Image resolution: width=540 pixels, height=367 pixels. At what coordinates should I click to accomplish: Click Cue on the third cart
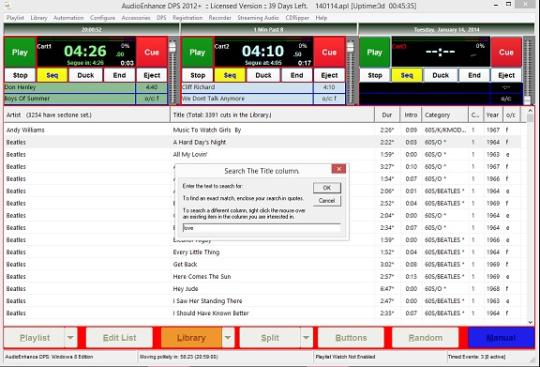[x=506, y=52]
